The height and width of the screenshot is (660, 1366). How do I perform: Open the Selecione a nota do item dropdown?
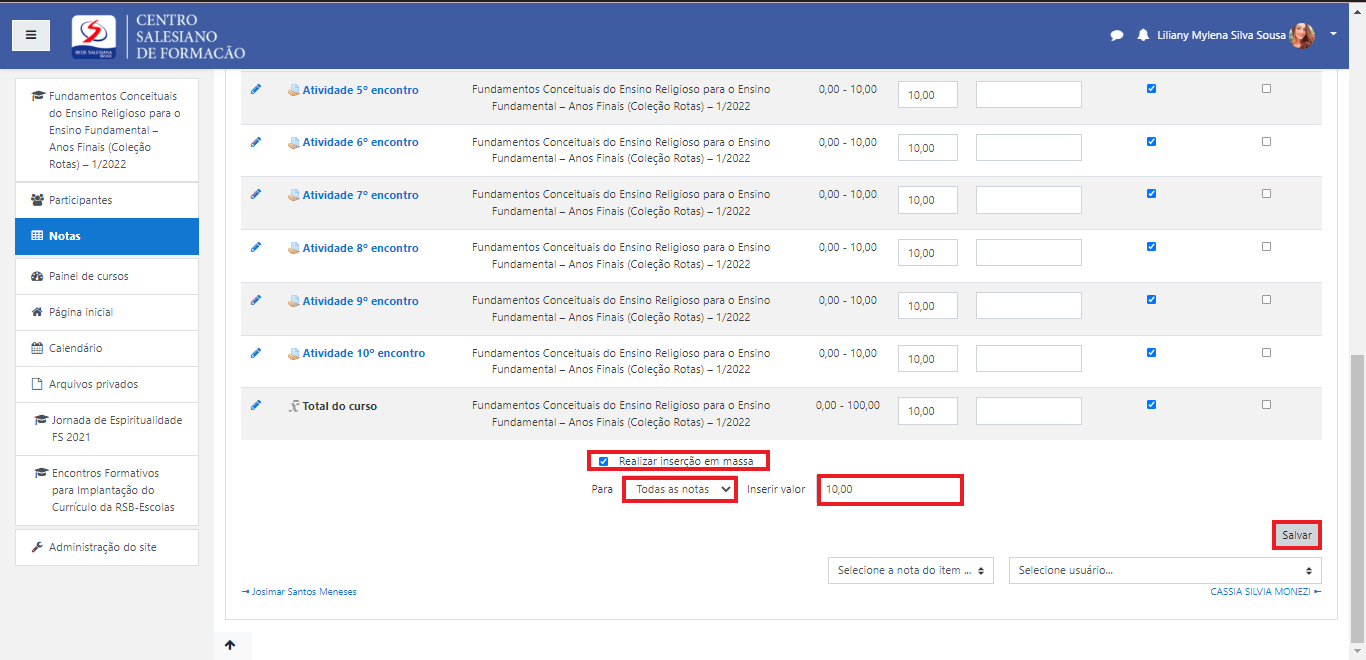[910, 570]
